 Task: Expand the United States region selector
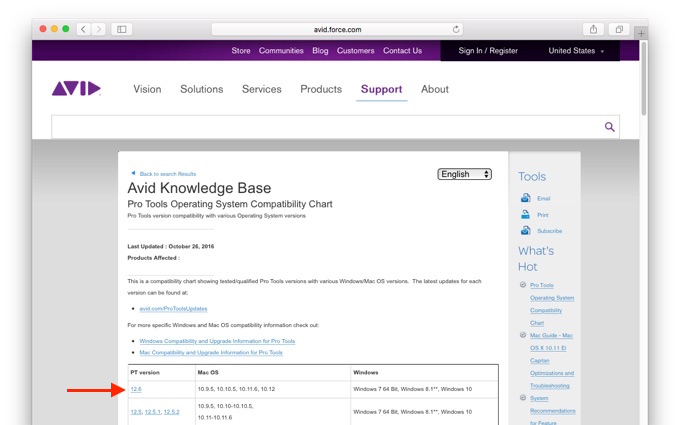pos(576,51)
